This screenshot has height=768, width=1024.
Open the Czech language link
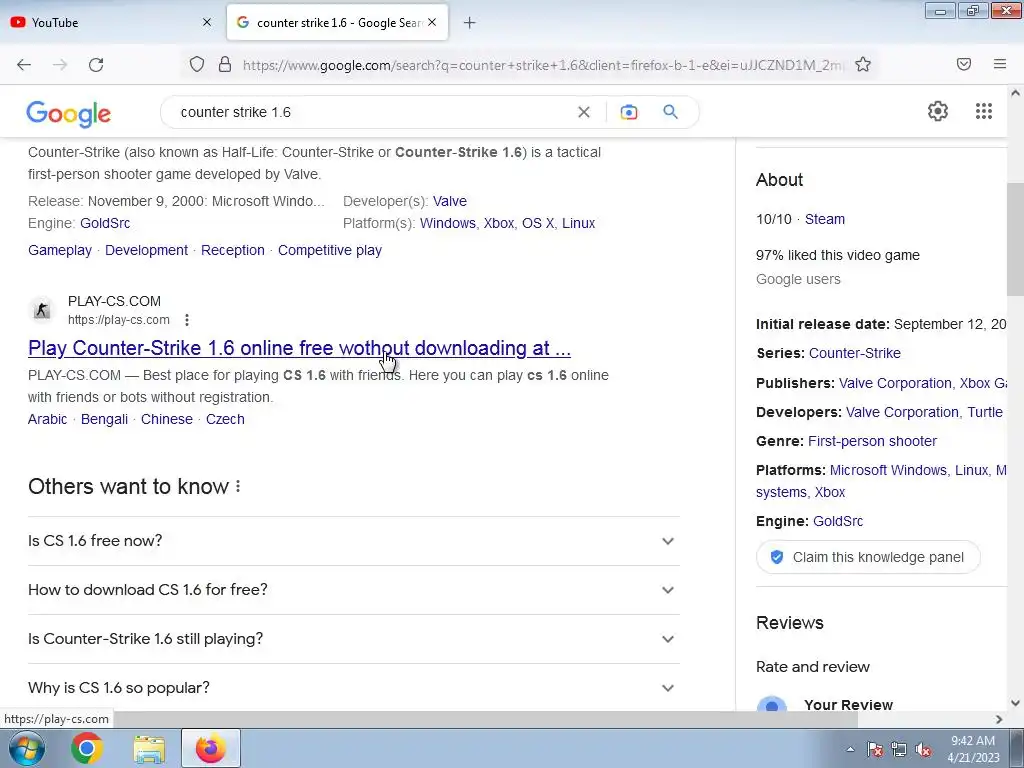tap(225, 419)
